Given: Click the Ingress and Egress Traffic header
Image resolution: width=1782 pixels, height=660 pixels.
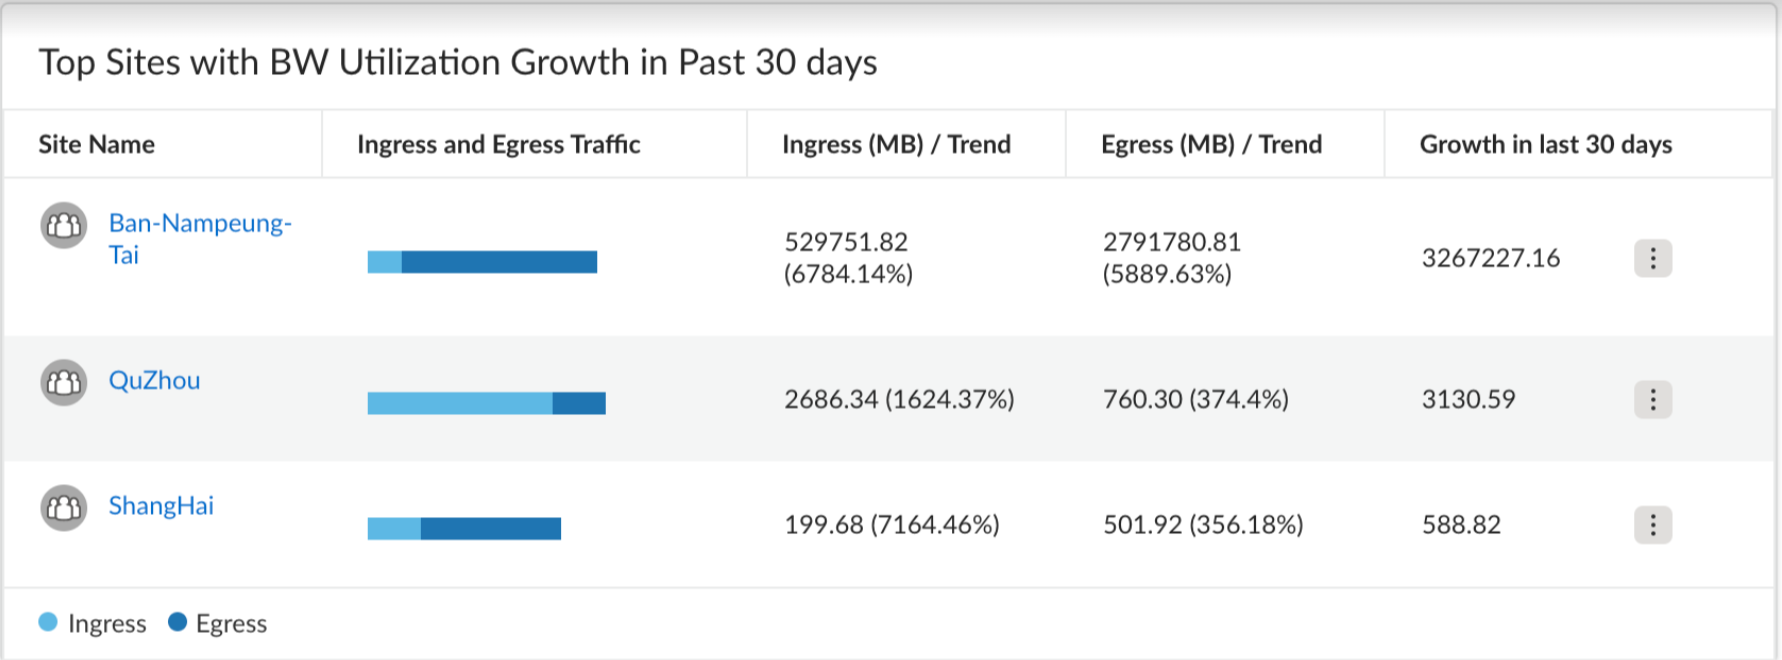Looking at the screenshot, I should click(x=498, y=145).
